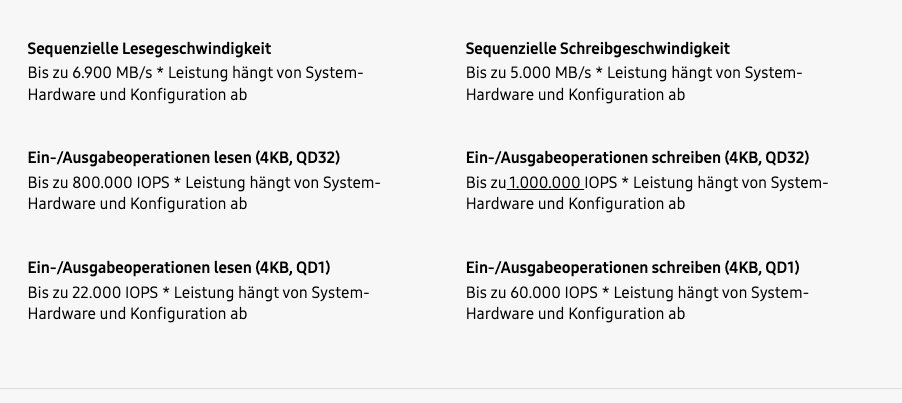Click the Sequenzielle Lesegeschwindigkeit heading
Screen dimensions: 902x403
(x=149, y=48)
